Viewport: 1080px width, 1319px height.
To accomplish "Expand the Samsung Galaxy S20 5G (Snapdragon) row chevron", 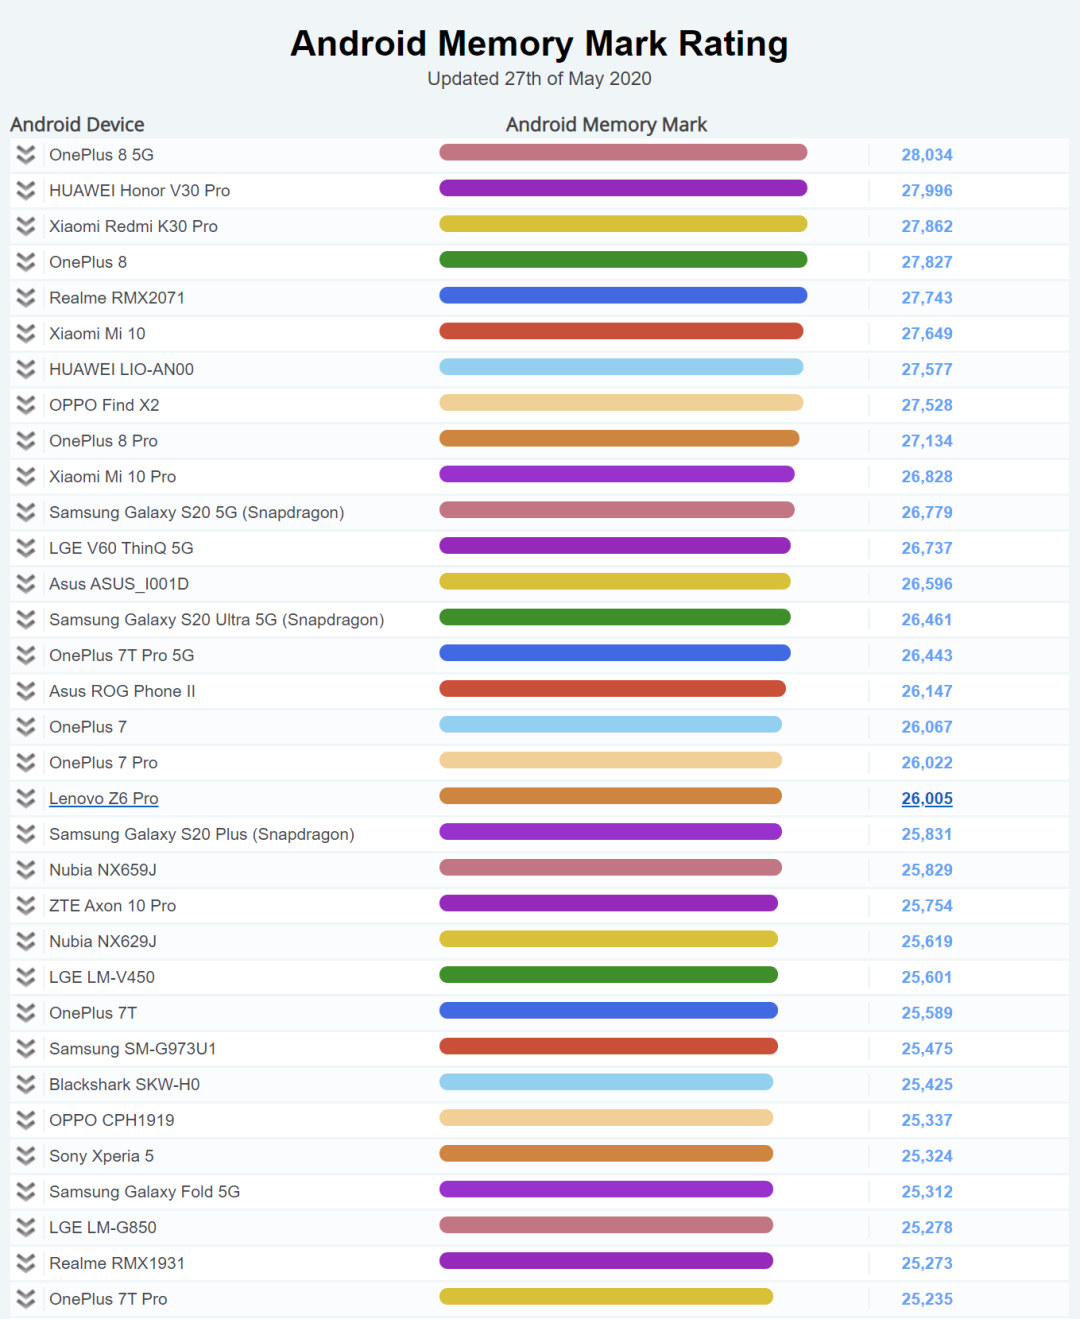I will 26,512.
